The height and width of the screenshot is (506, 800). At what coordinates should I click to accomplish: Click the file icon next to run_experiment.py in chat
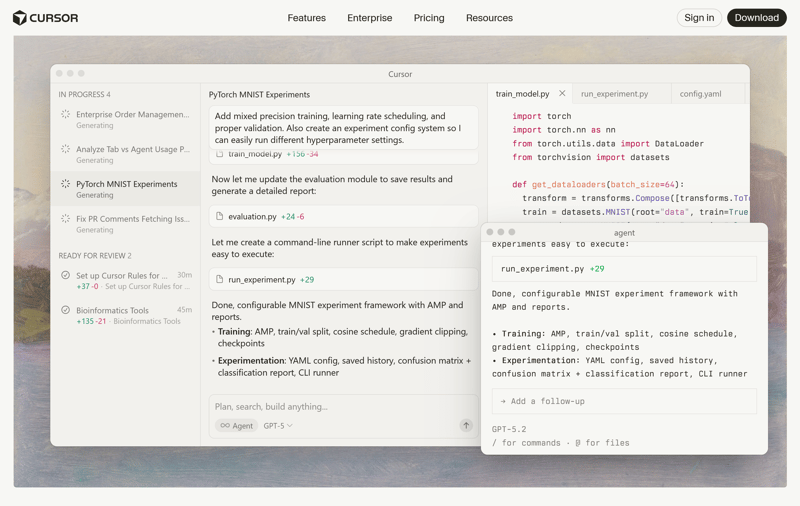(x=220, y=280)
